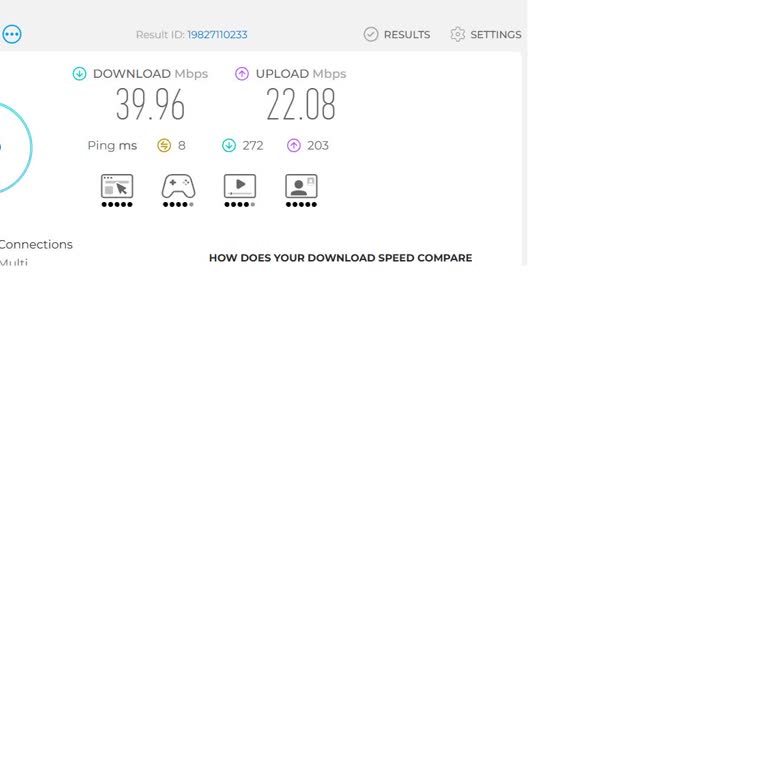768x768 pixels.
Task: Click the idle ping yellow icon
Action: pos(164,145)
